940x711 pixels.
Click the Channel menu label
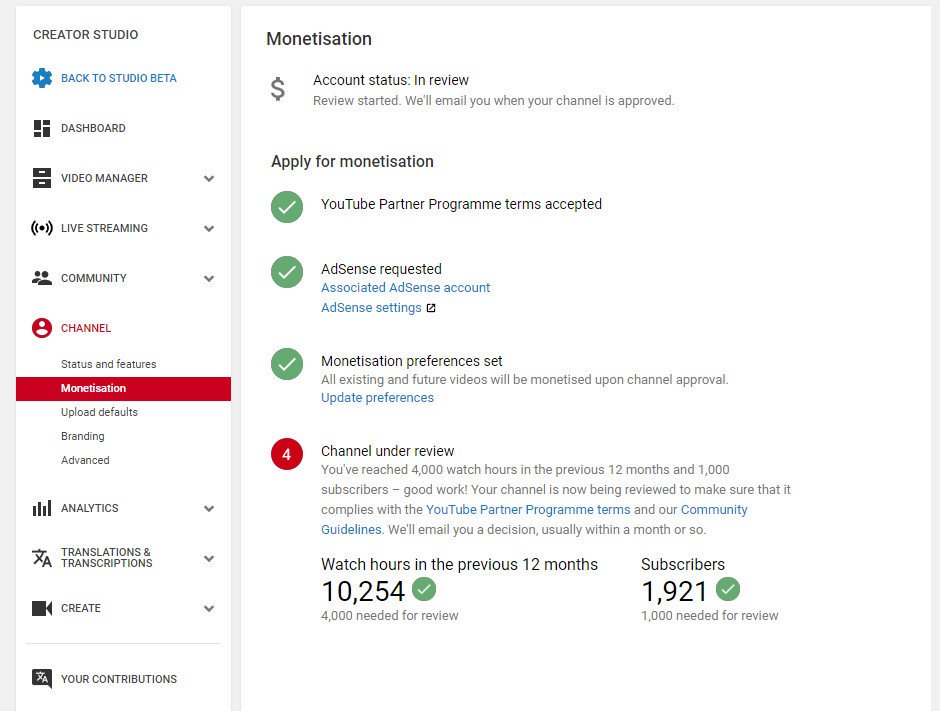pyautogui.click(x=86, y=328)
